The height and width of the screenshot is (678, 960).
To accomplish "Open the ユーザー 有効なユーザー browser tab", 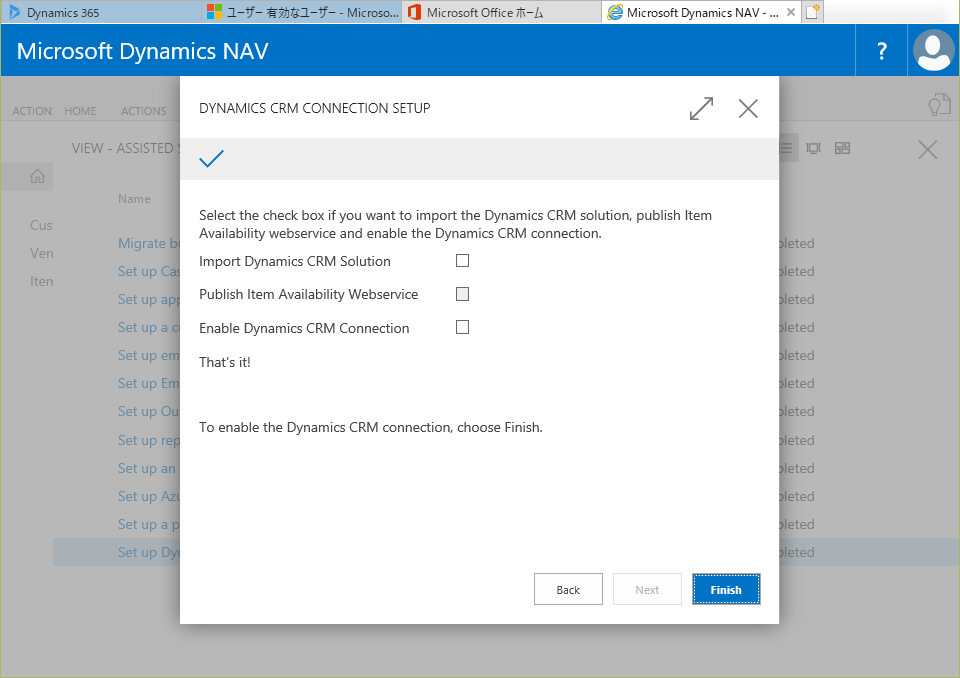I will point(300,12).
